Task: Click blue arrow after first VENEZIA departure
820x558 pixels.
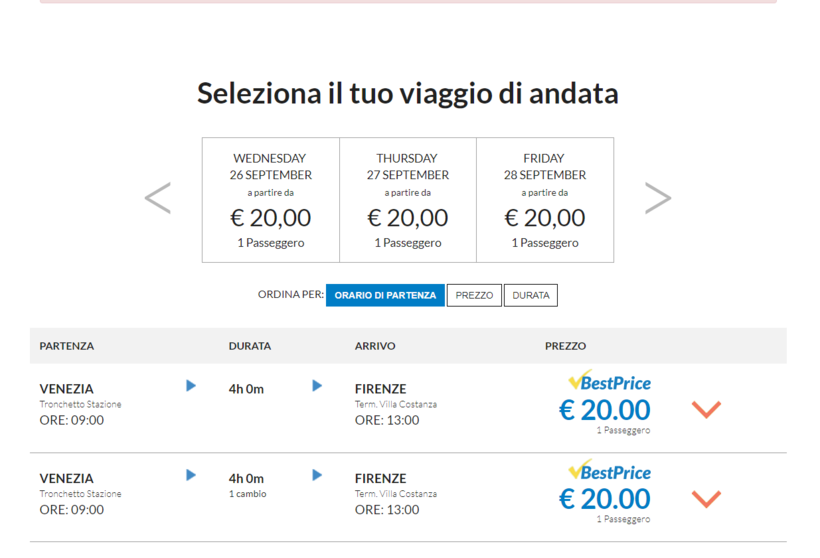Action: (x=191, y=386)
